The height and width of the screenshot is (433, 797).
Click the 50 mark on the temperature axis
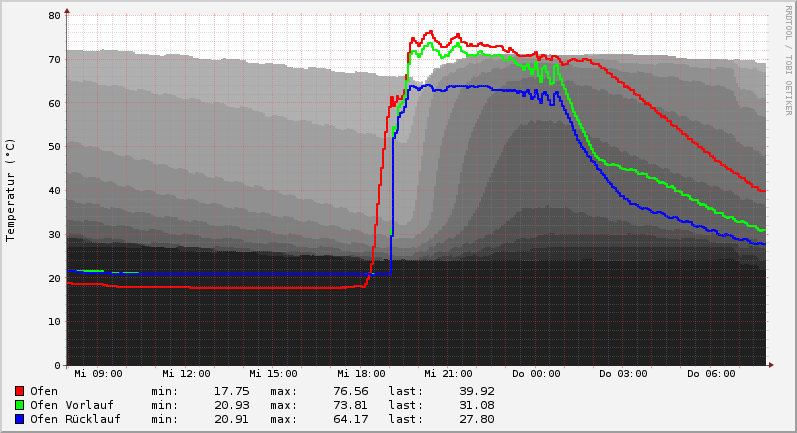pyautogui.click(x=57, y=147)
